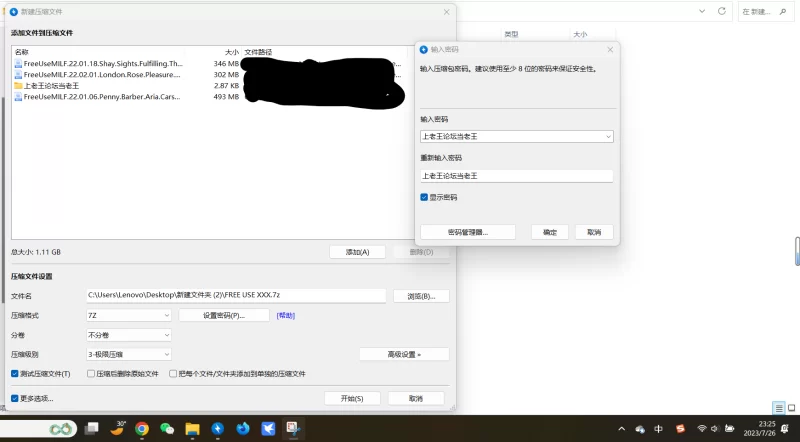The image size is (800, 442).
Task: Click the 浏览(B)... button
Action: 421,296
